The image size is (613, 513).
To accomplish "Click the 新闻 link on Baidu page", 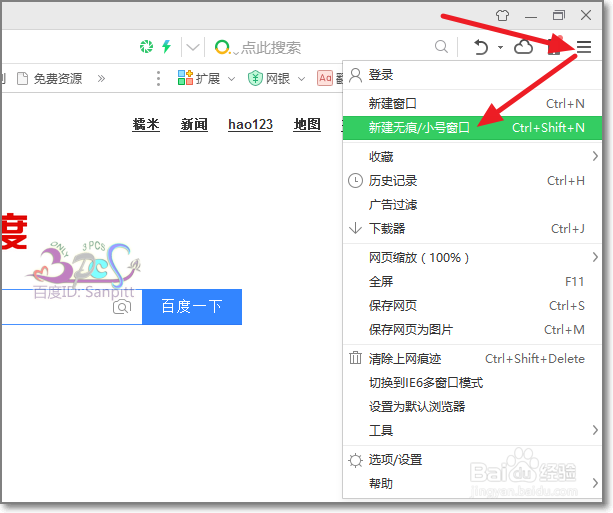I will pyautogui.click(x=194, y=124).
